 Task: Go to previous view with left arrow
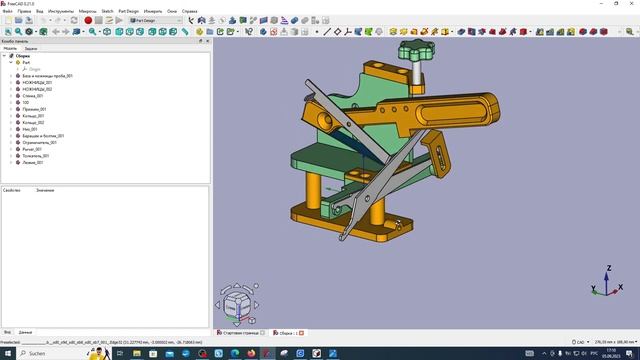56,32
